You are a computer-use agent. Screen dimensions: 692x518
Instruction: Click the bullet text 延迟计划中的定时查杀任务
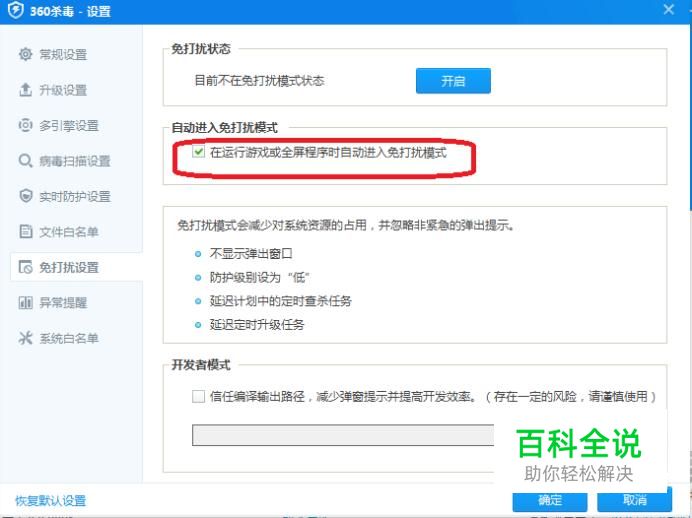280,301
